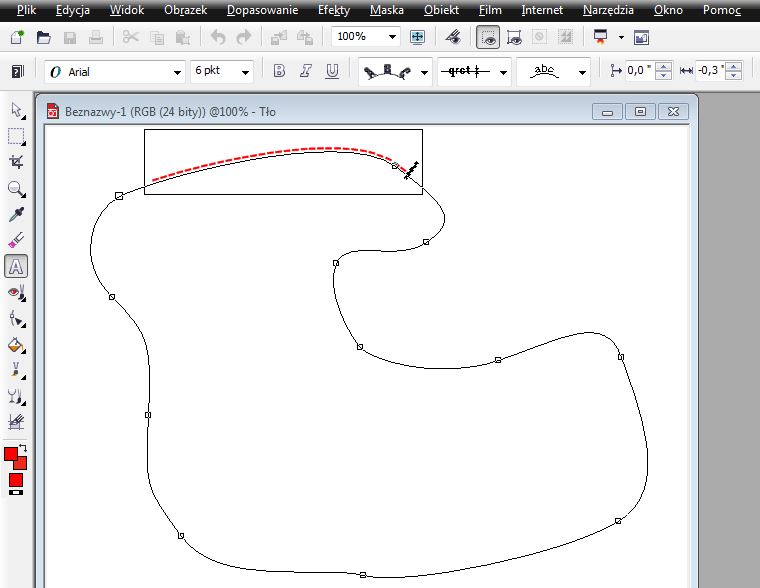760x588 pixels.
Task: Select the Eraser tool
Action: point(16,240)
